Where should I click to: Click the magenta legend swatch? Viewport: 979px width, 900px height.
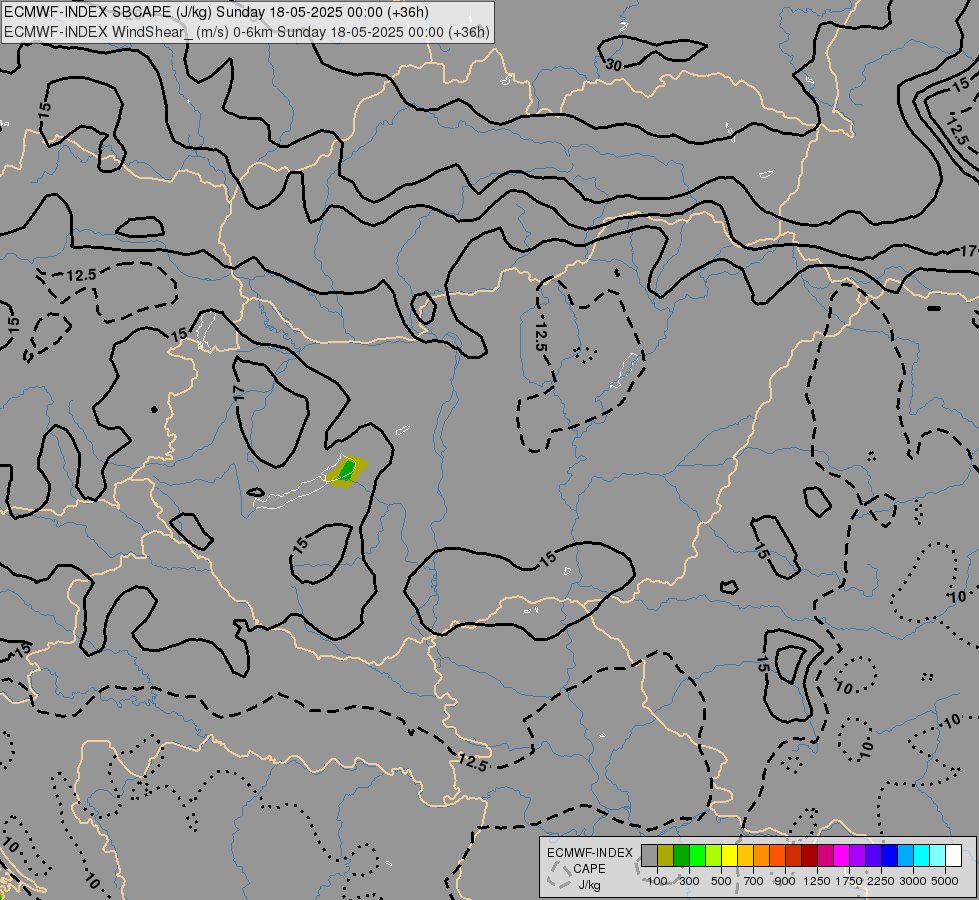[x=841, y=856]
